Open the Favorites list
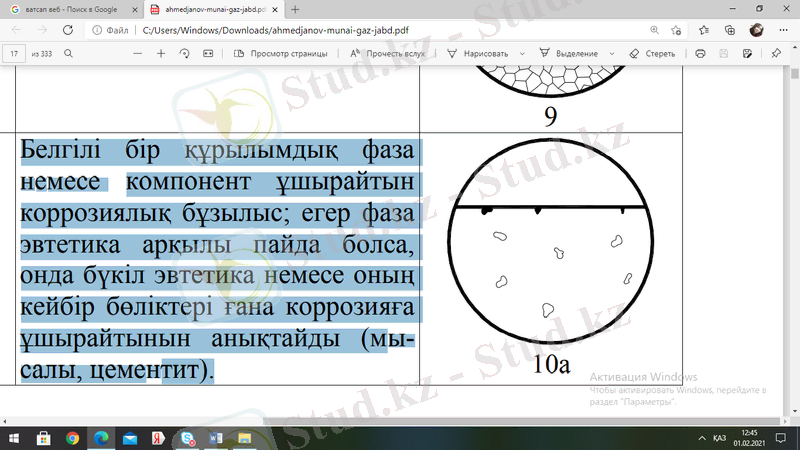Screen dimensions: 800x450 pos(704,30)
